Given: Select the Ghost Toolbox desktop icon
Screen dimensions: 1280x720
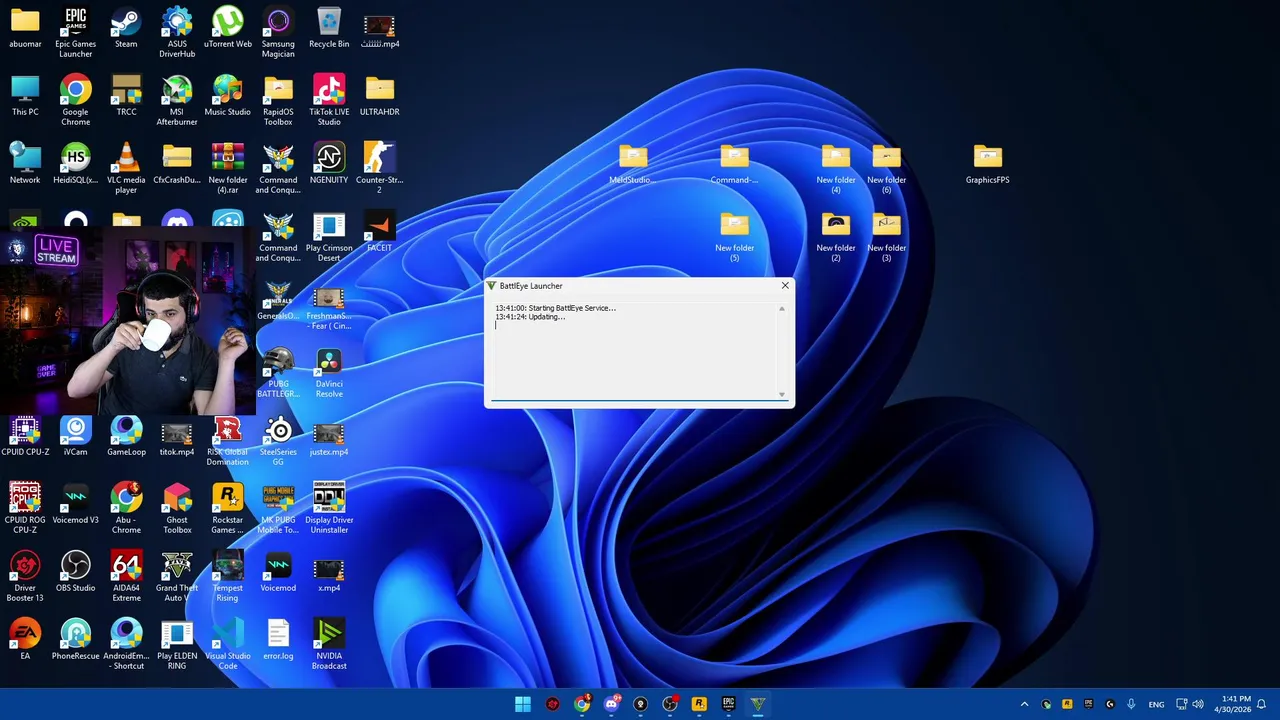Looking at the screenshot, I should [177, 507].
